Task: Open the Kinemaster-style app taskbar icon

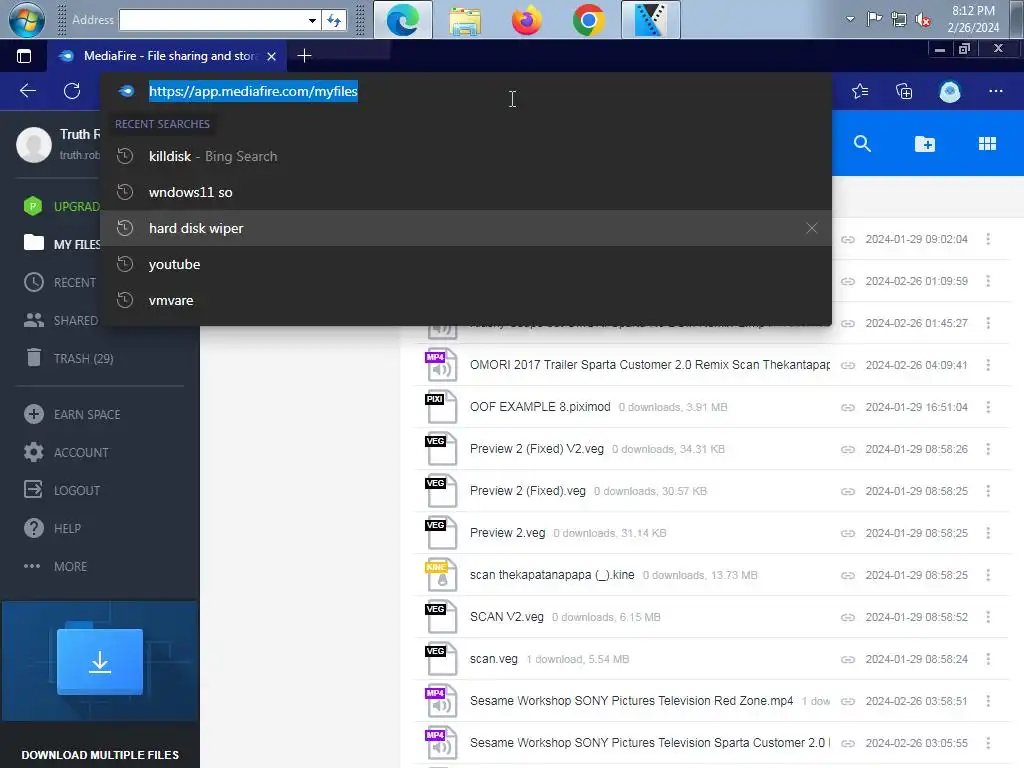Action: pos(650,20)
